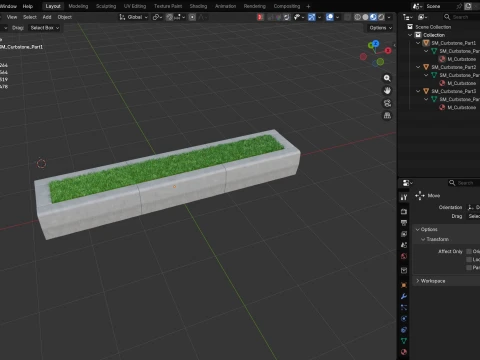Open the View Layer properties tab
The width and height of the screenshot is (480, 360).
[x=404, y=234]
